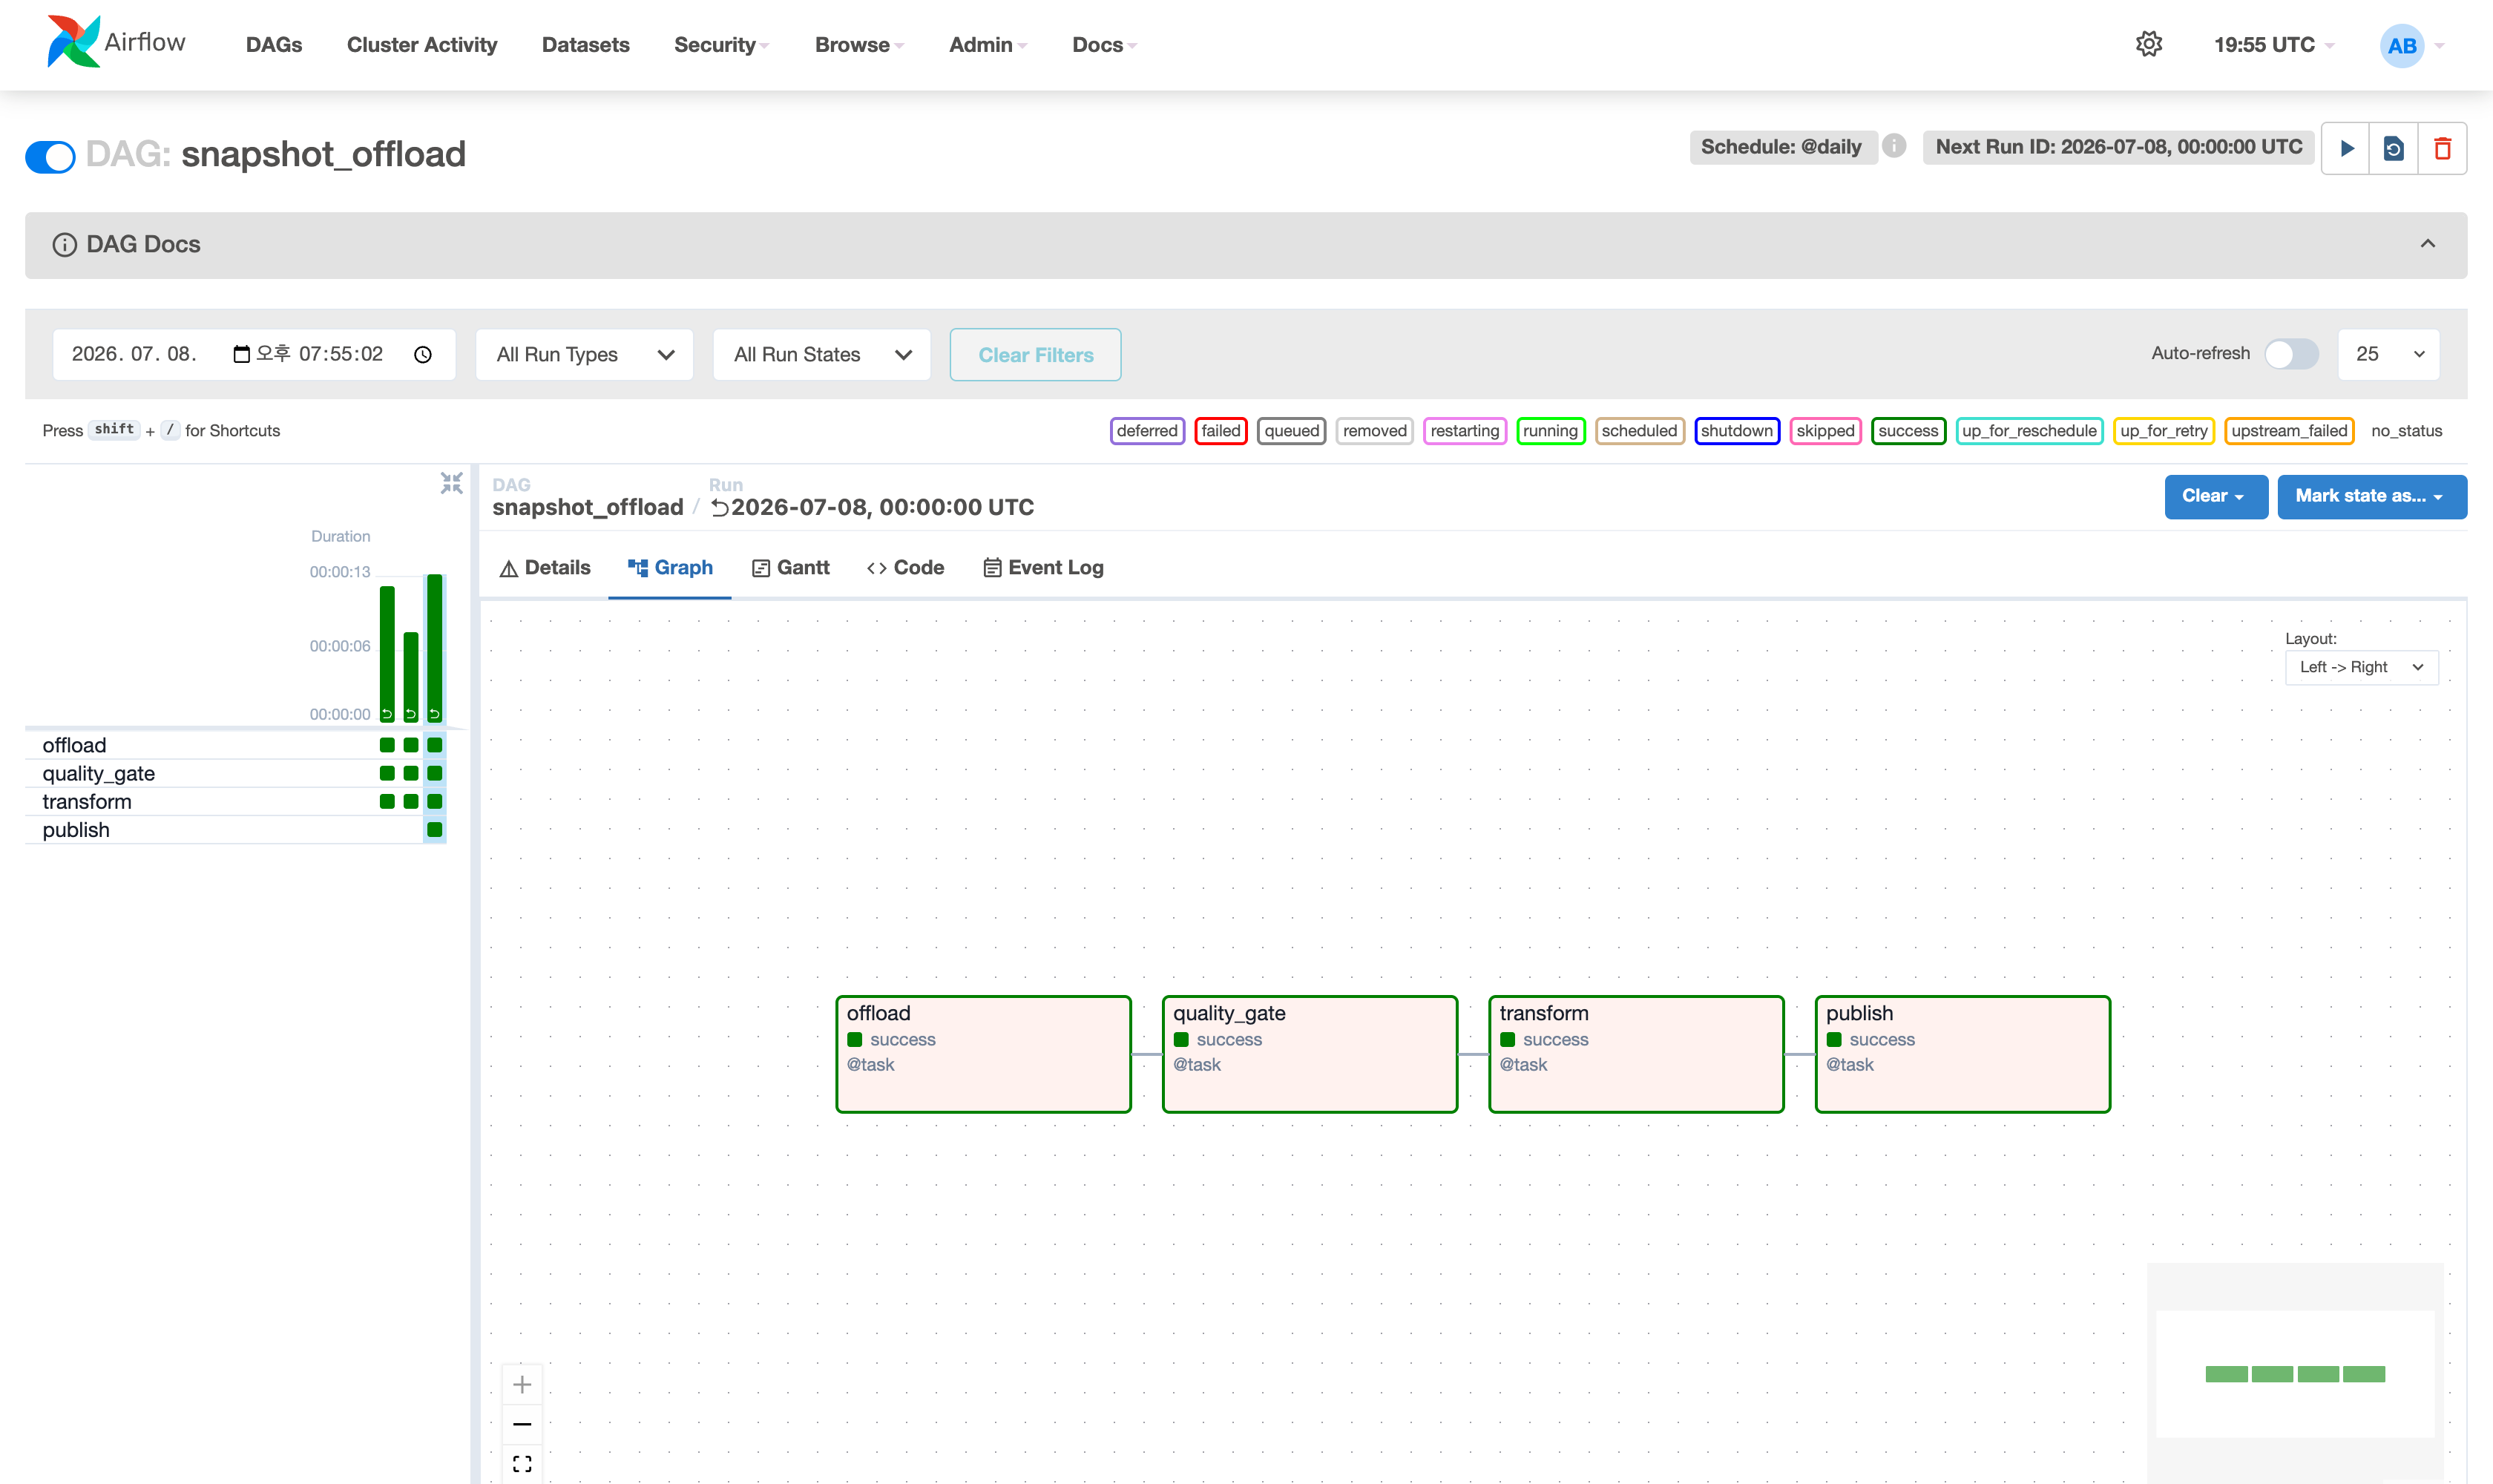Go to the DAGs page
Screen dimensions: 2493x1484
(x=274, y=45)
